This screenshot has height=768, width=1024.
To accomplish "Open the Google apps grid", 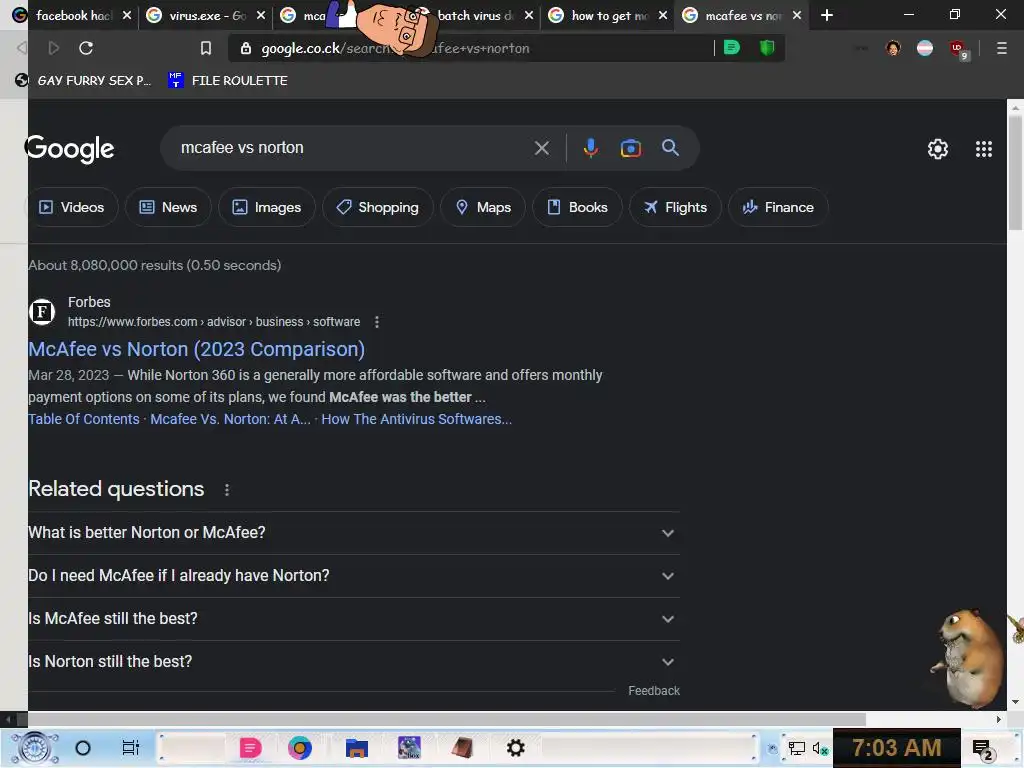I will [984, 149].
